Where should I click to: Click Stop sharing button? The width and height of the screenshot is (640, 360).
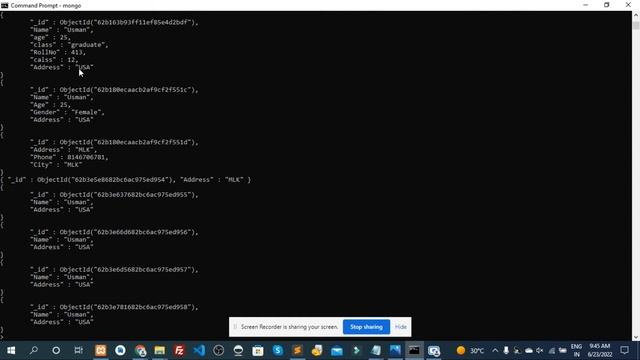pos(366,327)
